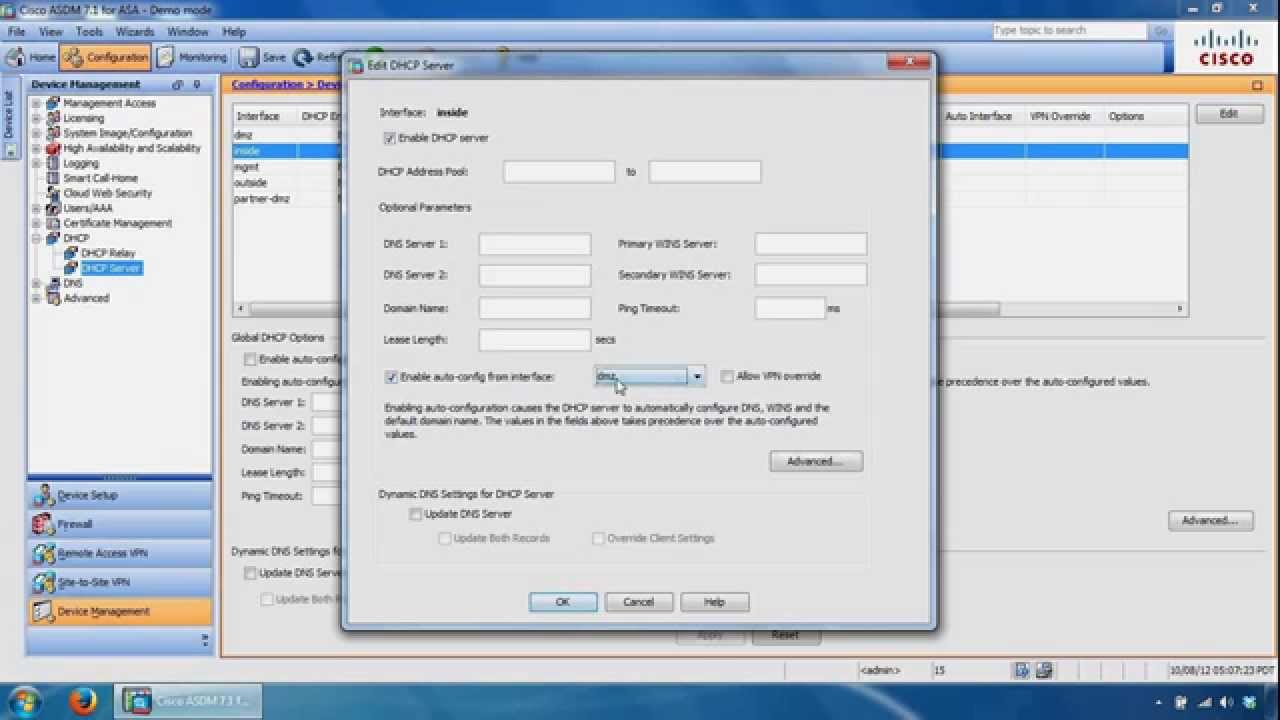Check Update DNS Server in dialog

[415, 514]
